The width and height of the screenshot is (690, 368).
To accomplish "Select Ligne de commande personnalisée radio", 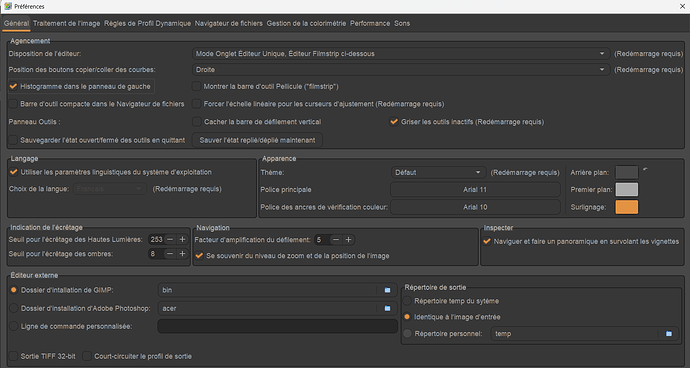I will pyautogui.click(x=14, y=326).
